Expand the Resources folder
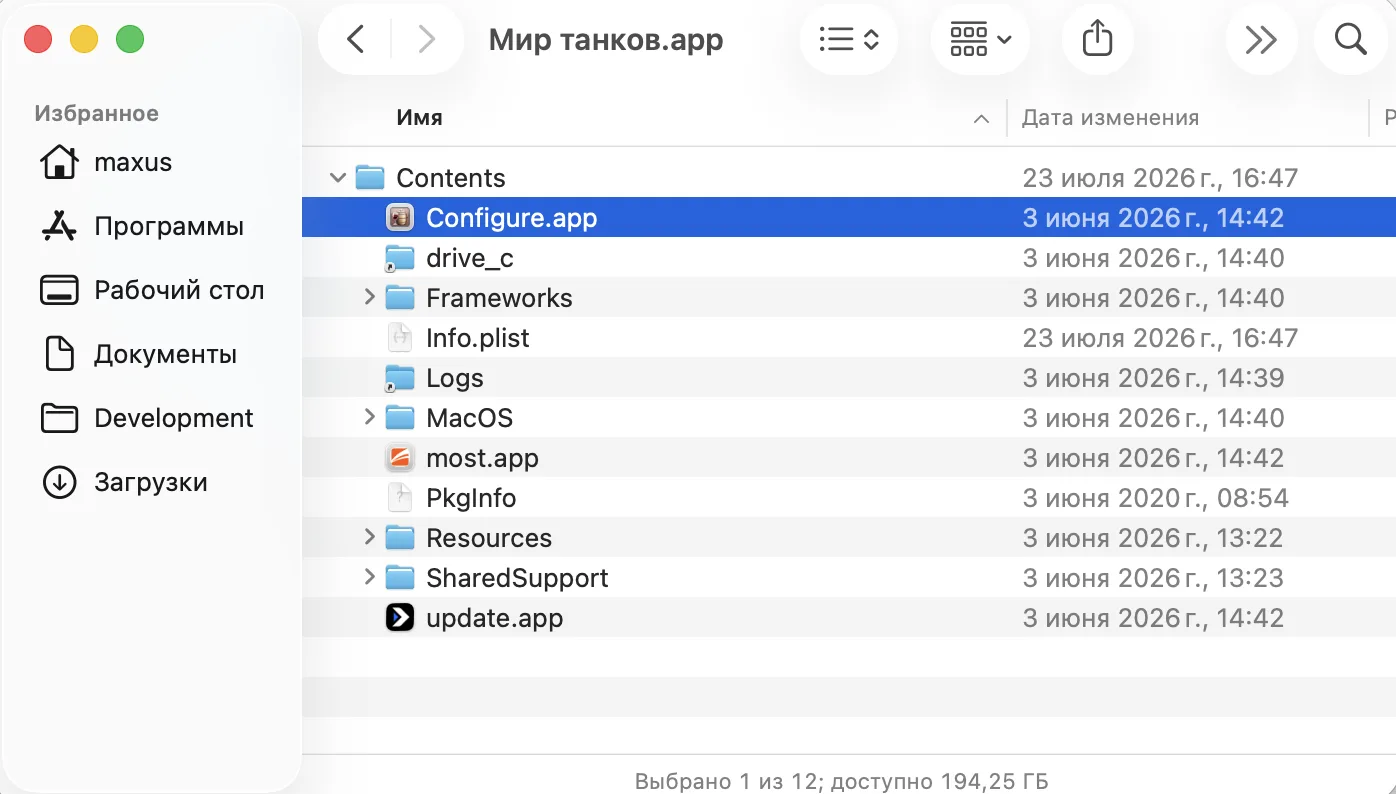 (369, 537)
